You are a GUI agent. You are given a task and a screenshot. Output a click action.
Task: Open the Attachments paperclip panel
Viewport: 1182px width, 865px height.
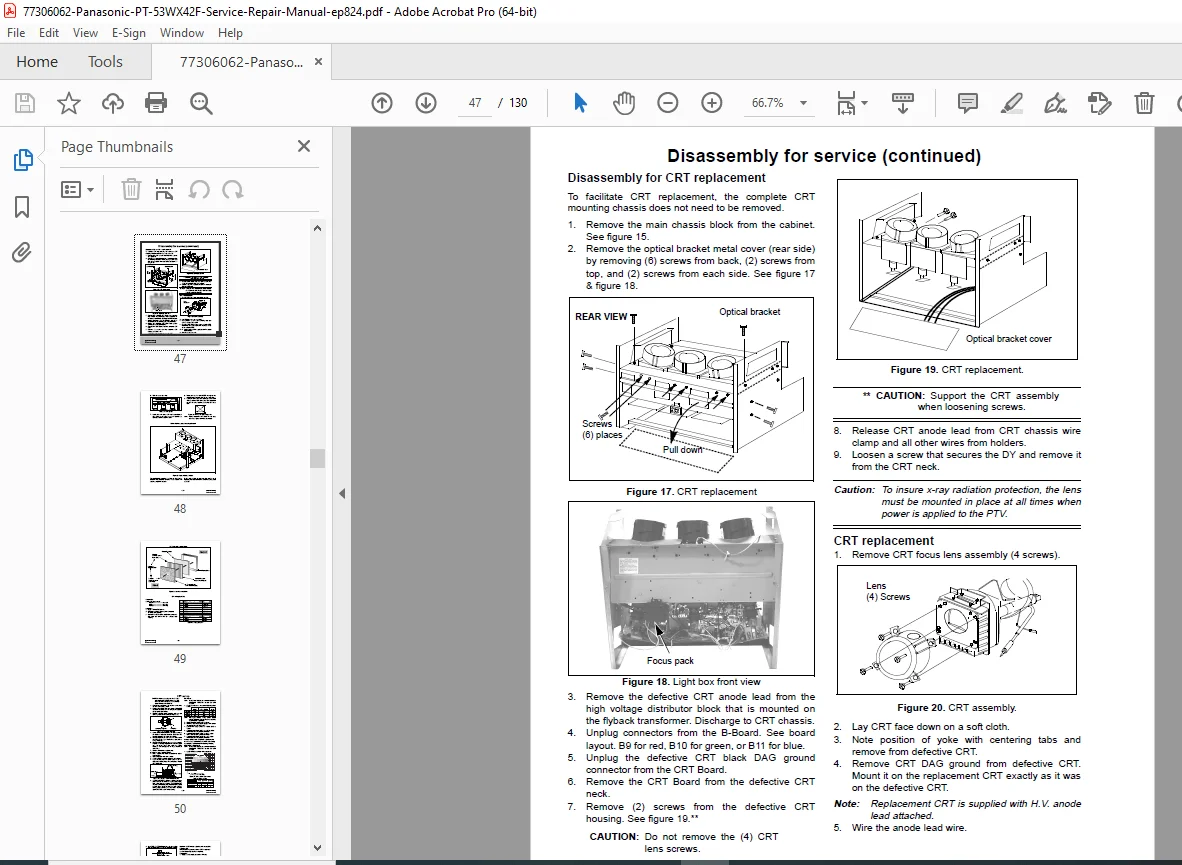tap(22, 252)
